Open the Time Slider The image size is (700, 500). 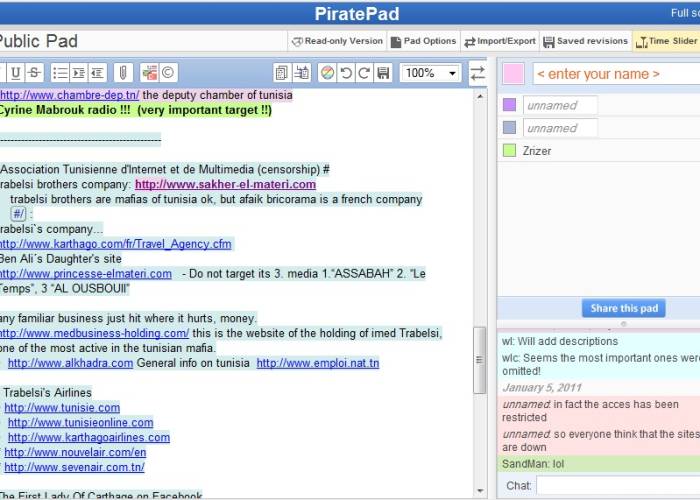(667, 41)
